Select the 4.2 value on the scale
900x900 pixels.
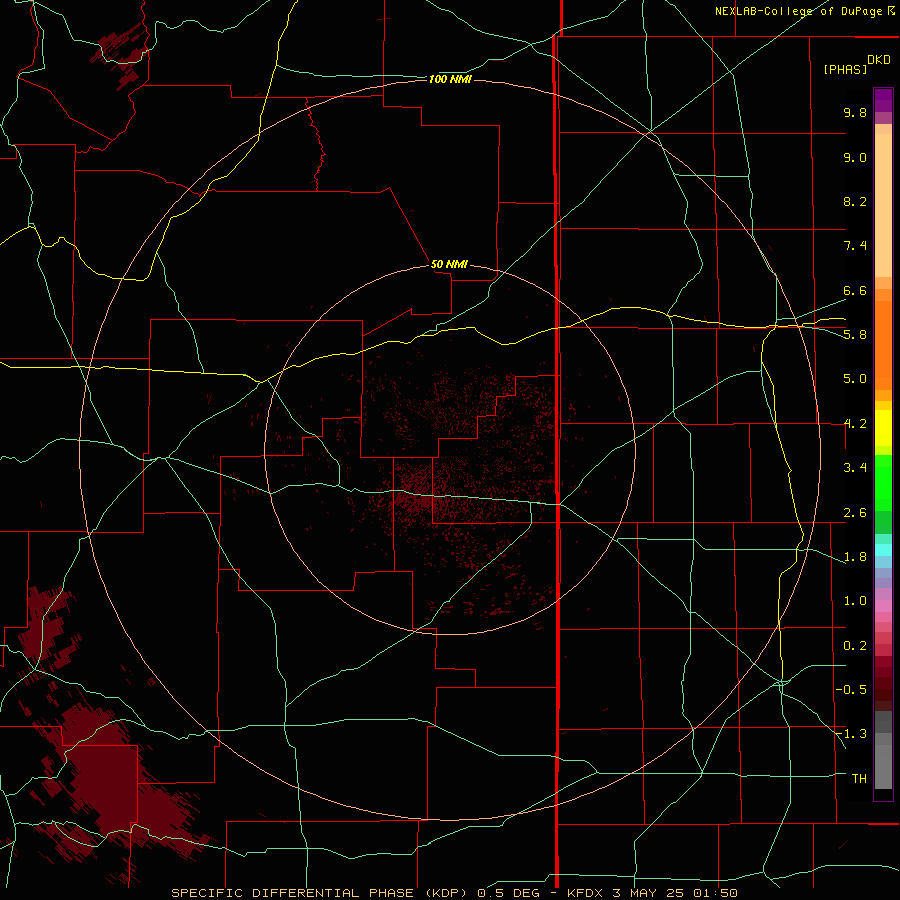(855, 424)
